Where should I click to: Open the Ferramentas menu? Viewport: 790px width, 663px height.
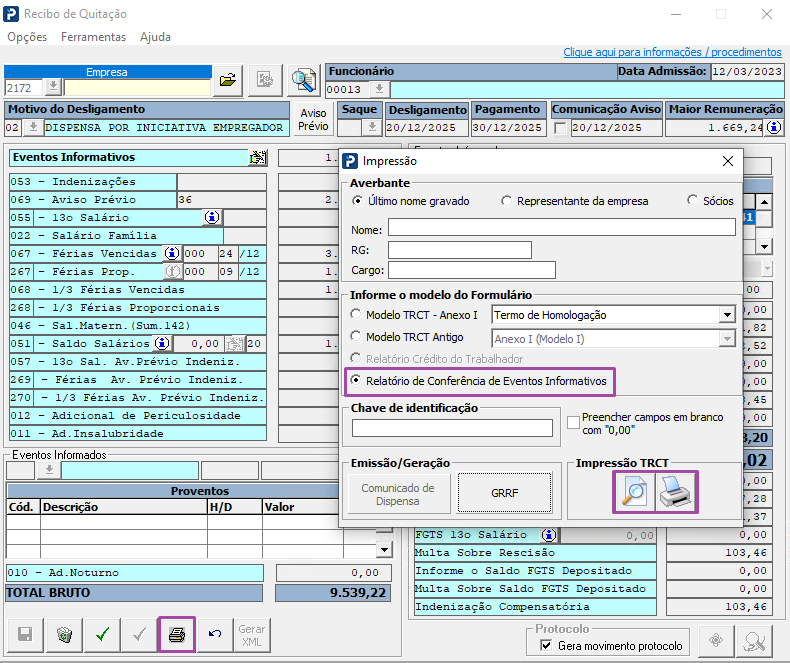(x=93, y=37)
